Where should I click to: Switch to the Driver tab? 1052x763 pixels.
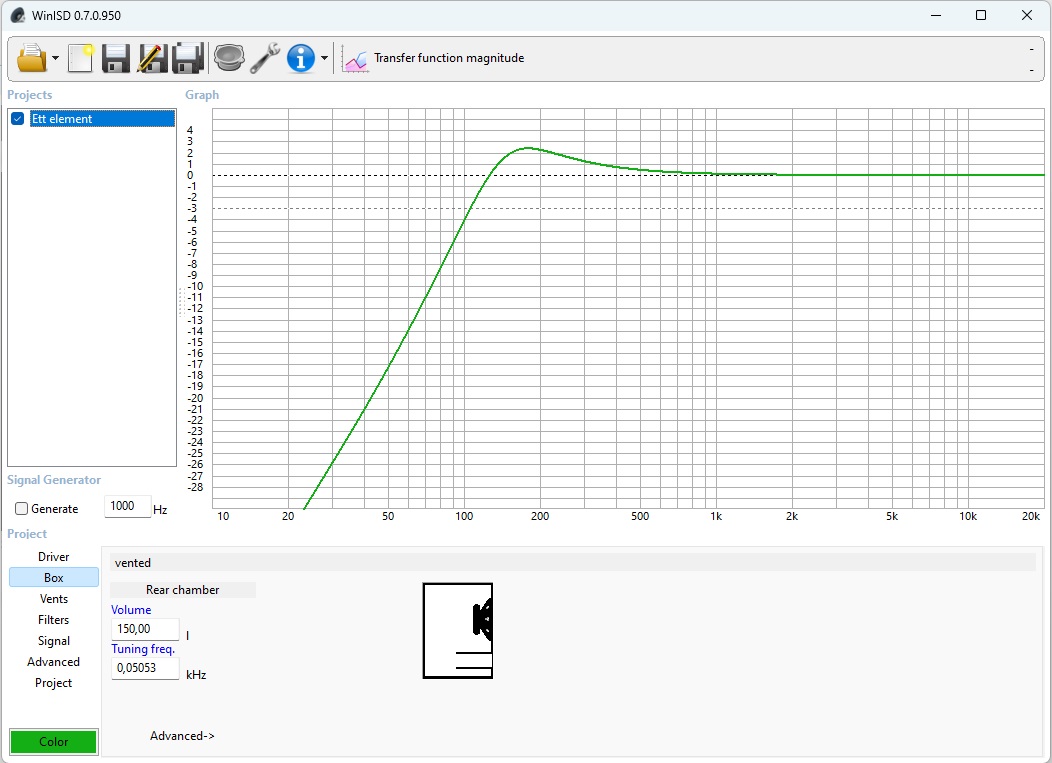pyautogui.click(x=54, y=557)
